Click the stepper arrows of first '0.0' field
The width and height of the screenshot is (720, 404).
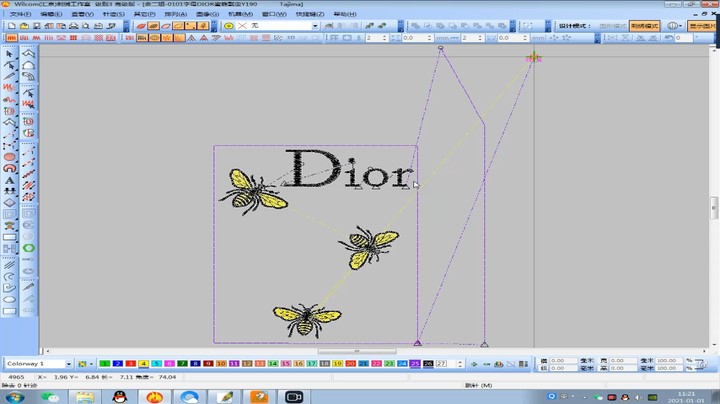[429, 38]
